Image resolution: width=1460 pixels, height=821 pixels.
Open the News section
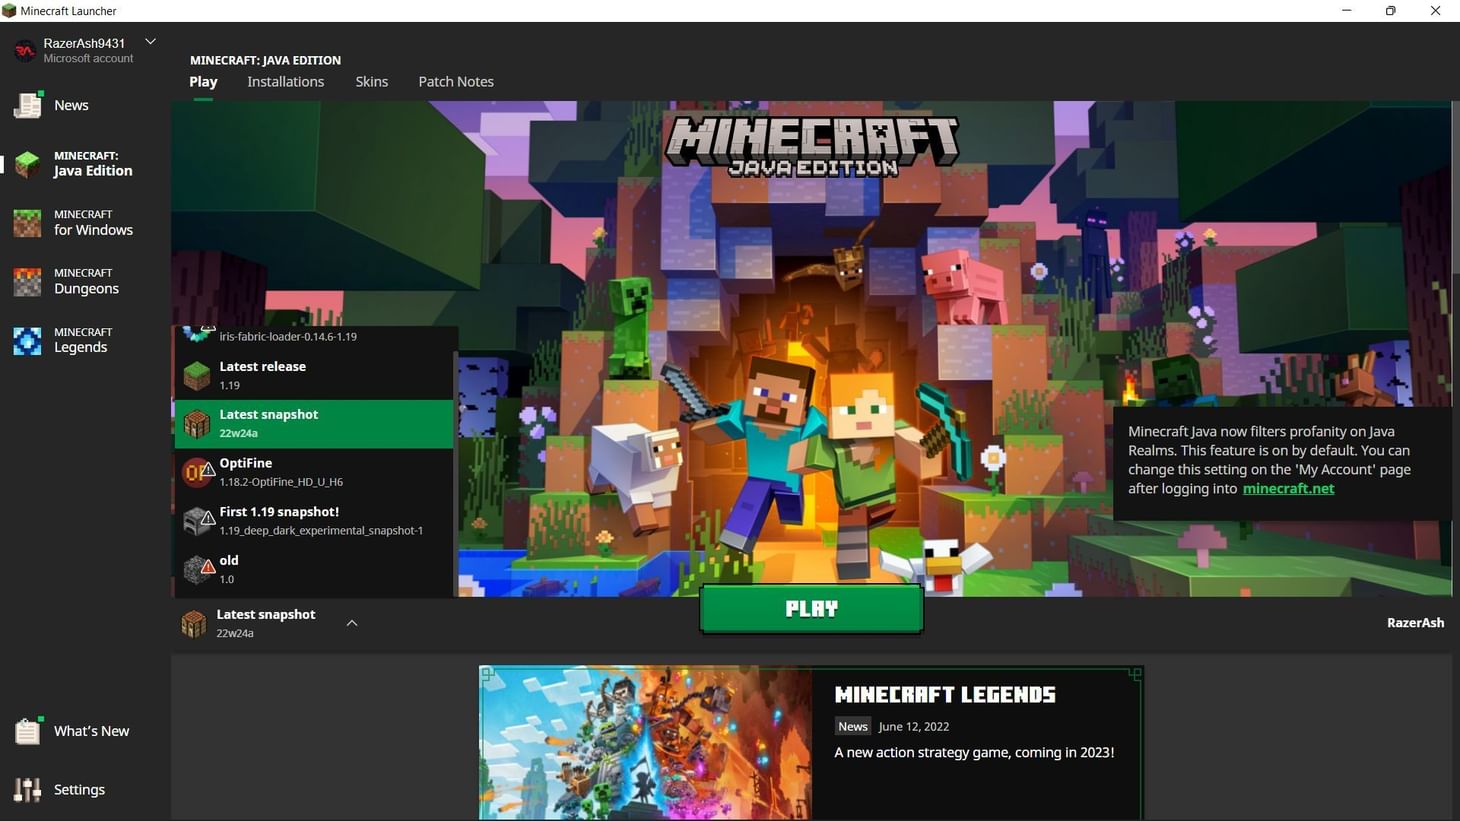coord(70,104)
